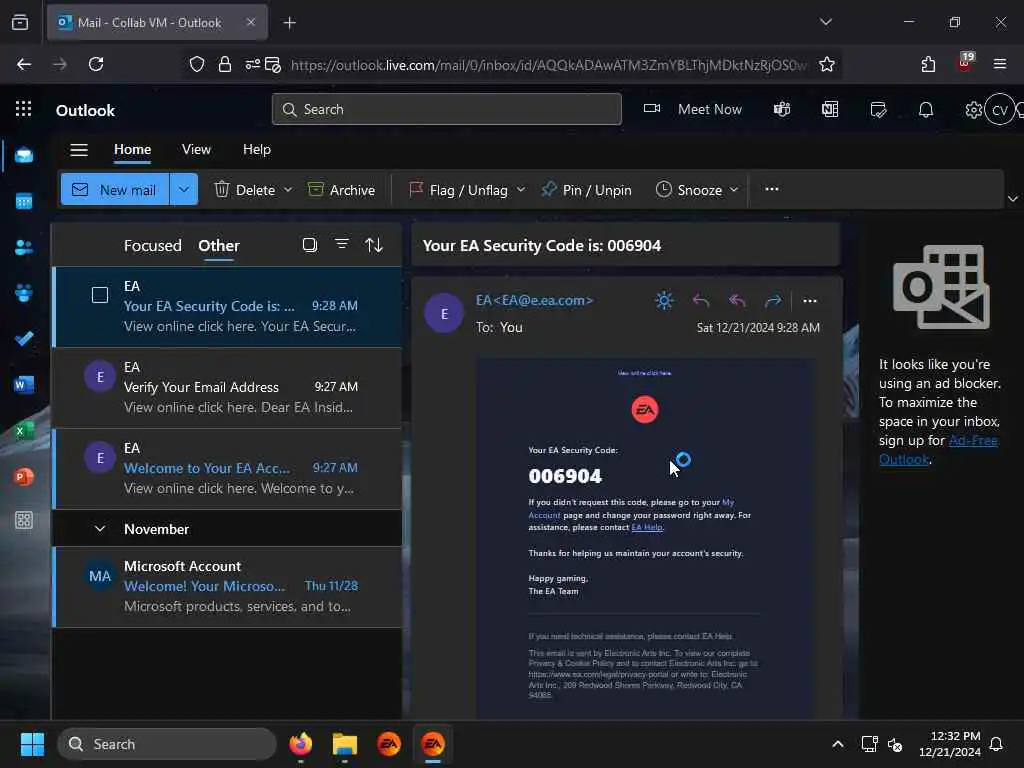This screenshot has width=1024, height=768.
Task: Open More apps in sidebar
Action: 24,520
